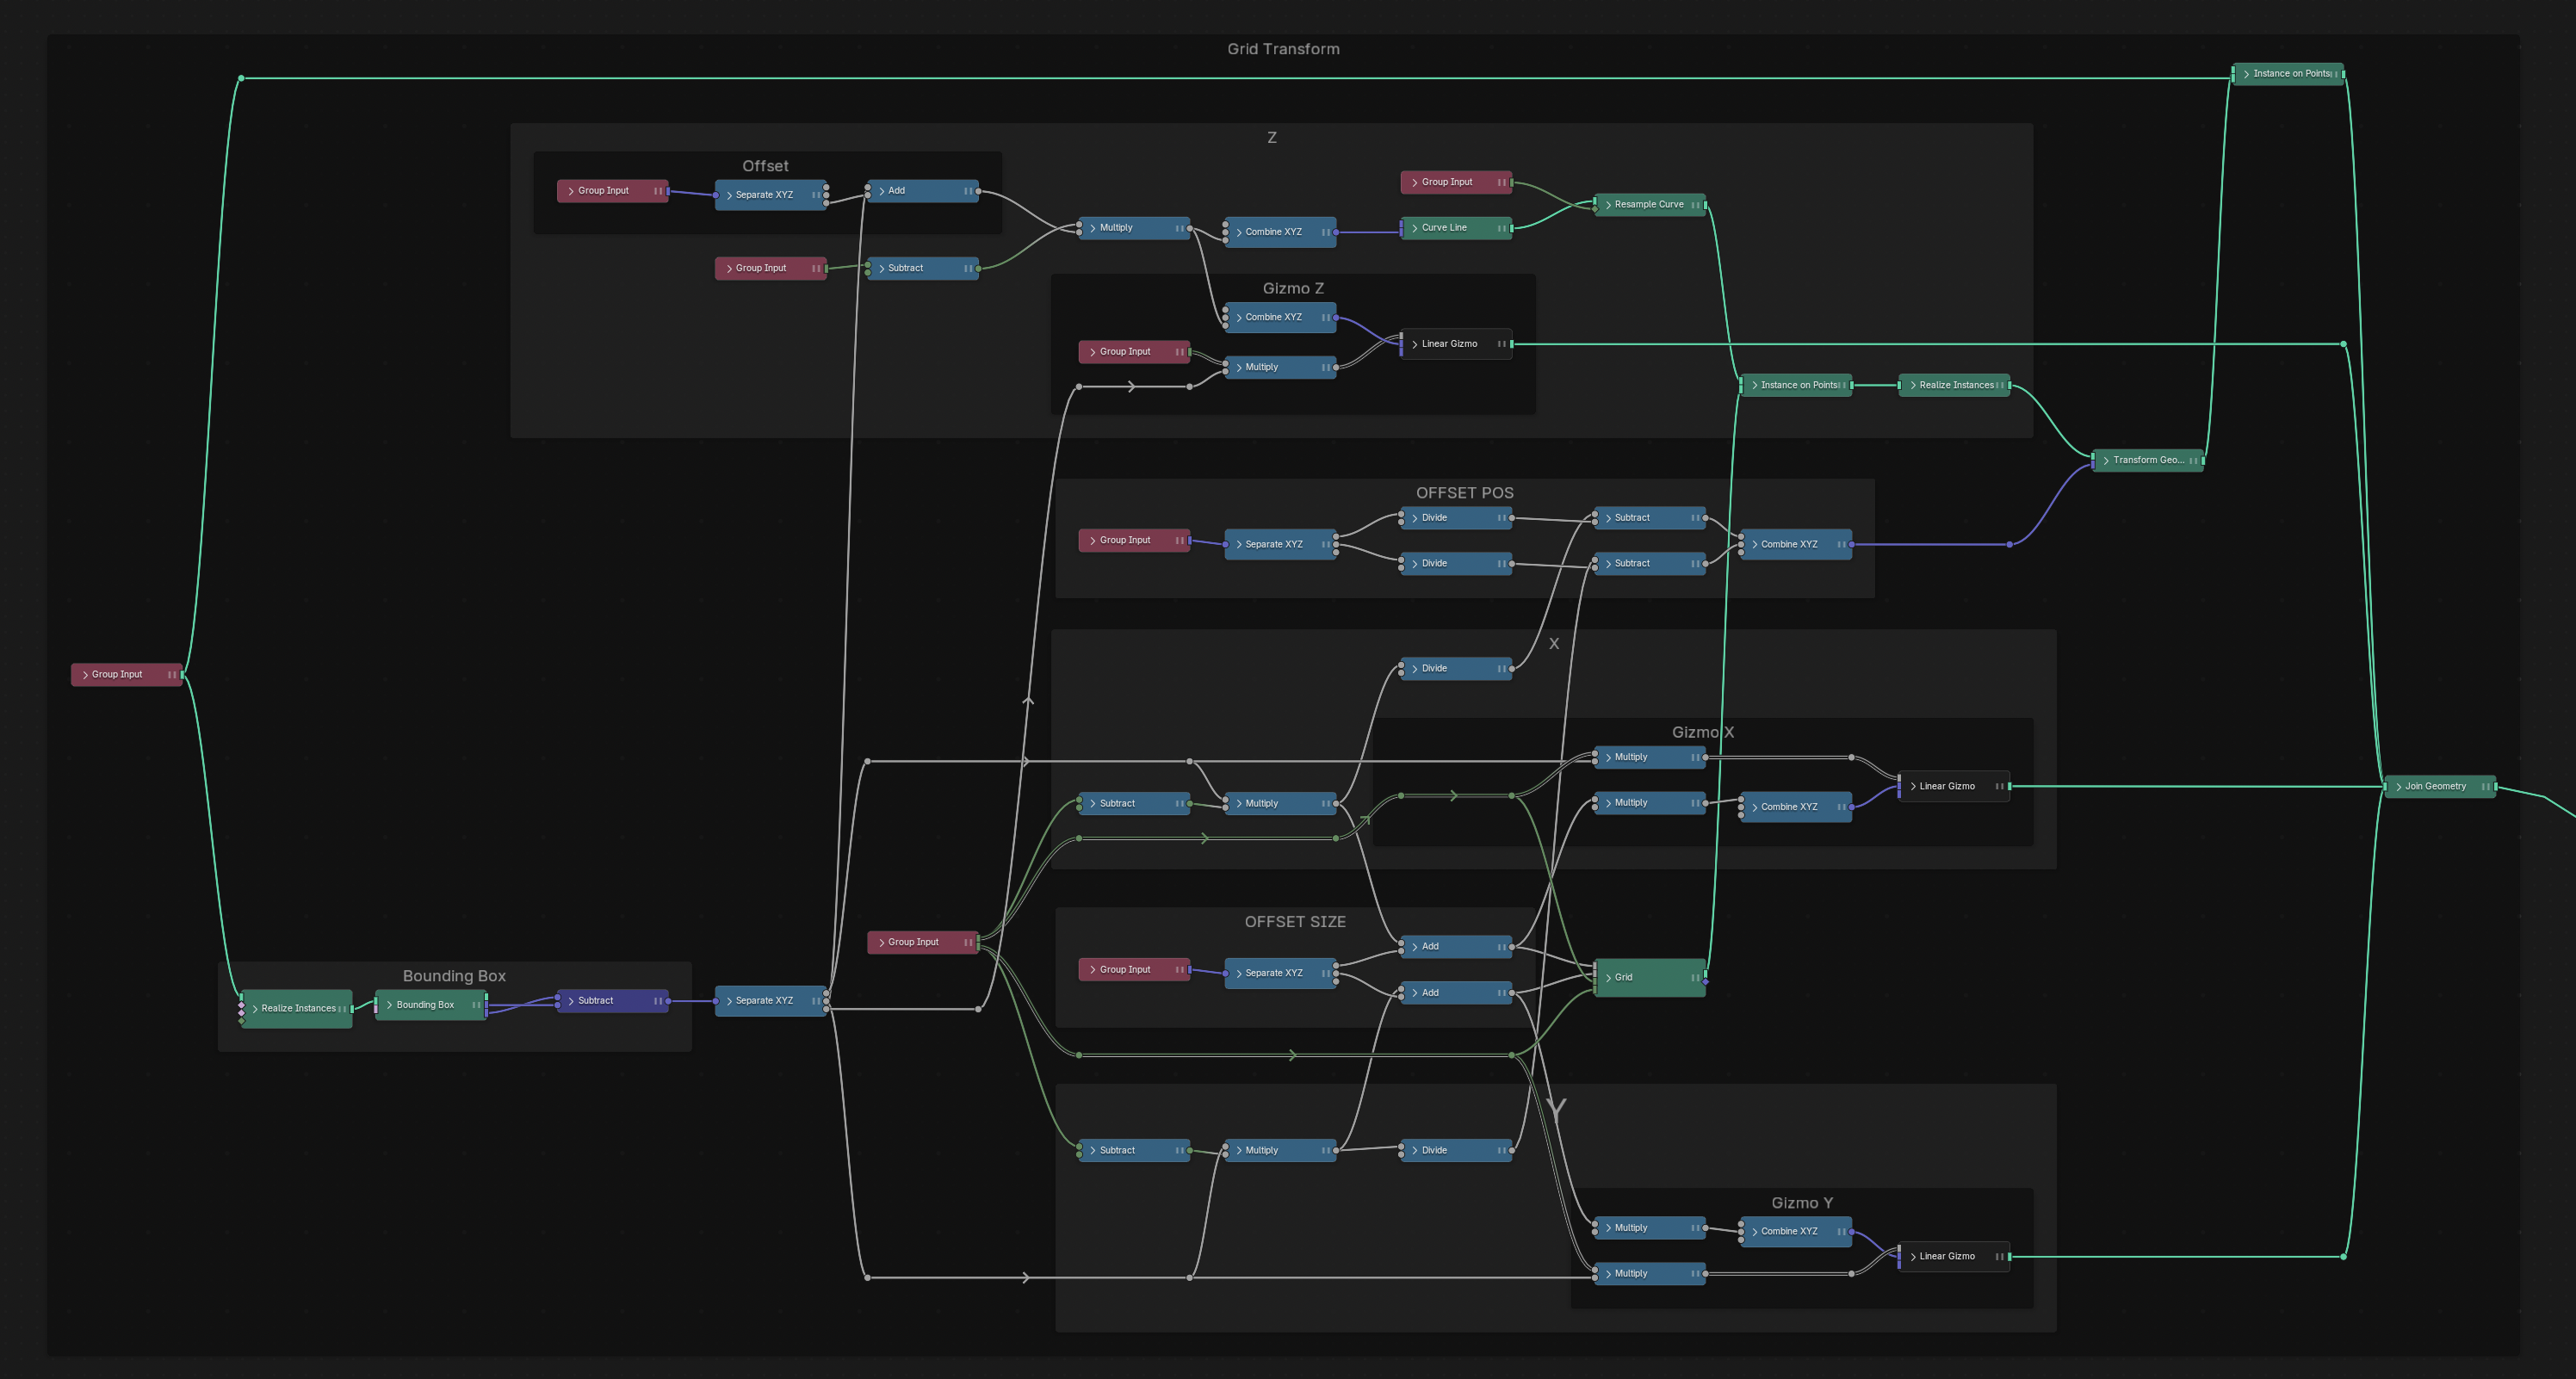Select Group Input node connected to Resample Curve
Viewport: 2576px width, 1379px height.
coord(1456,182)
